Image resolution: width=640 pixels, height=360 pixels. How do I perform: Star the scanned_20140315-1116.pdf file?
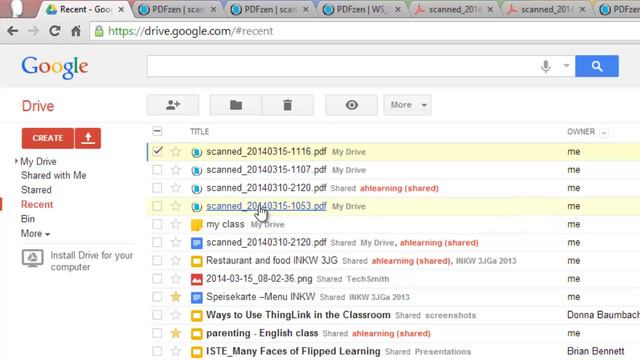pyautogui.click(x=176, y=152)
